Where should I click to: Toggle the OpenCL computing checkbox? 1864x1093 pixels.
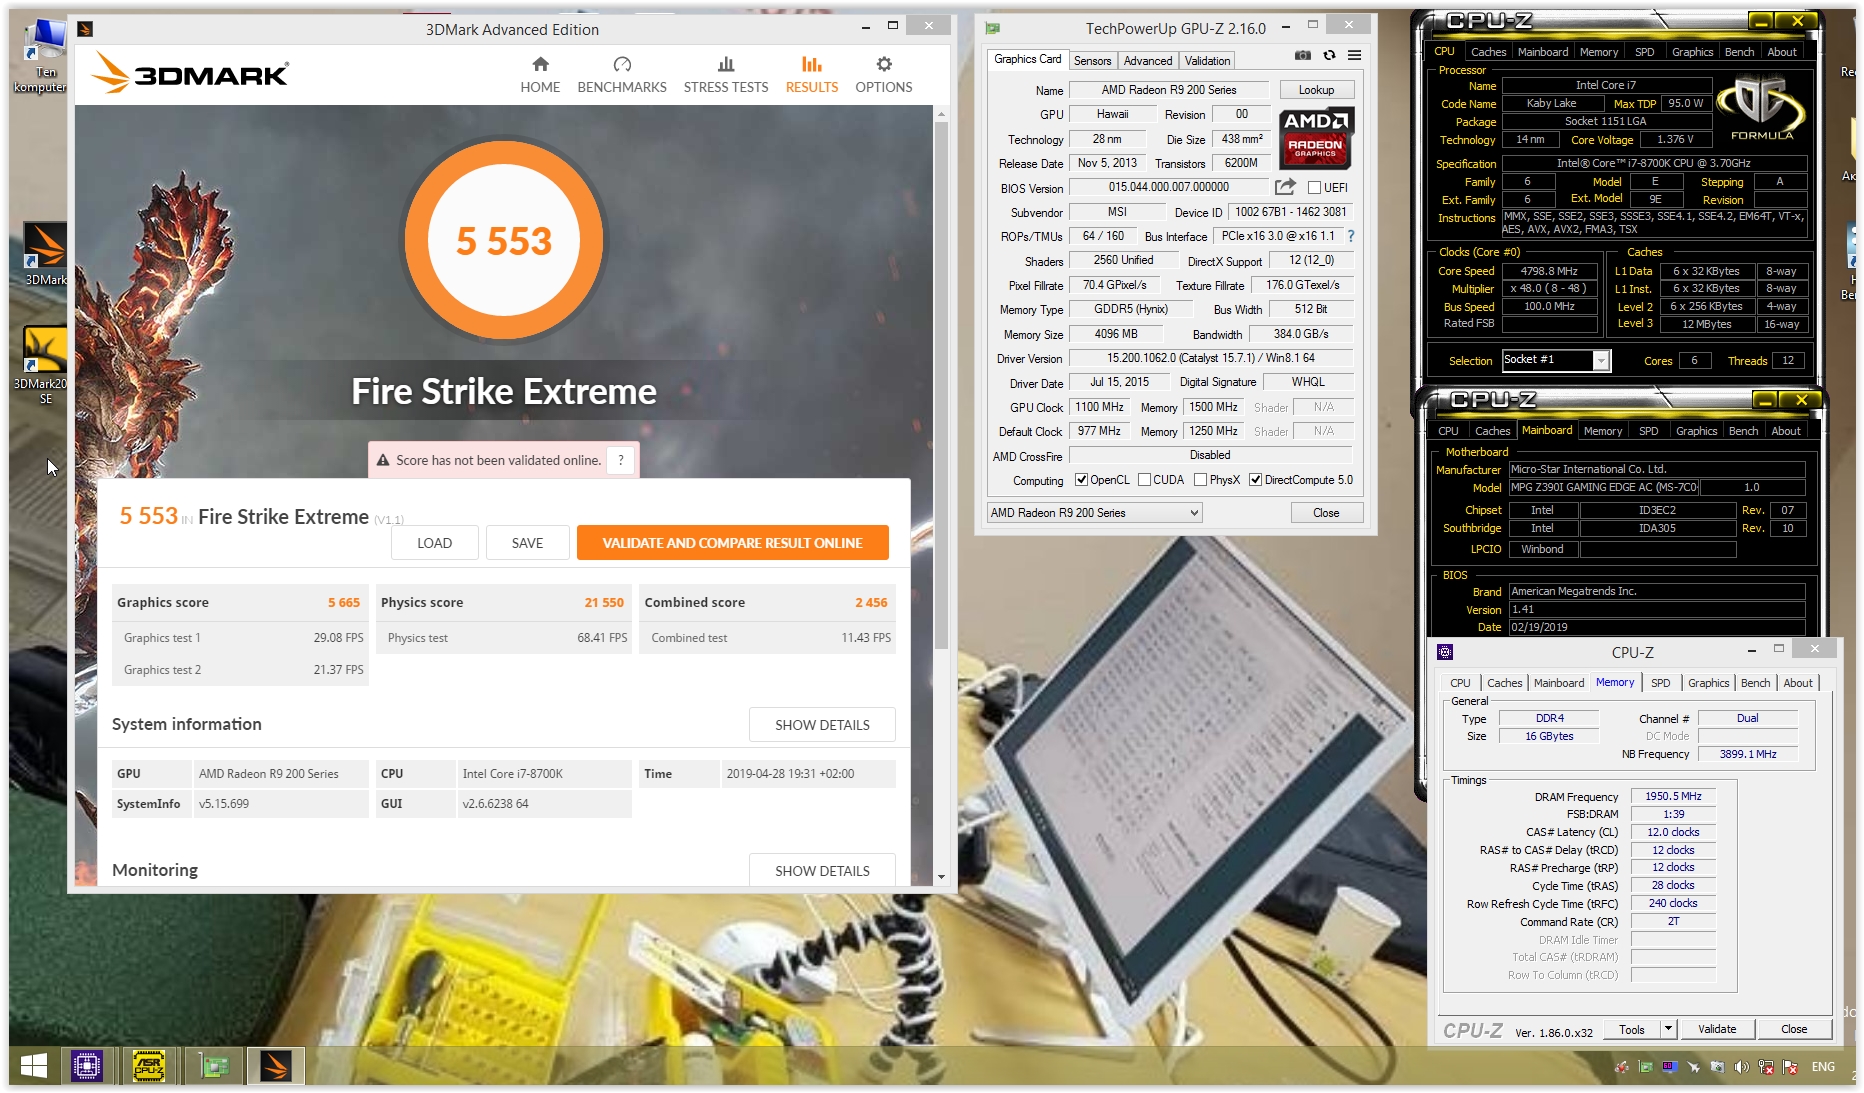point(1081,480)
